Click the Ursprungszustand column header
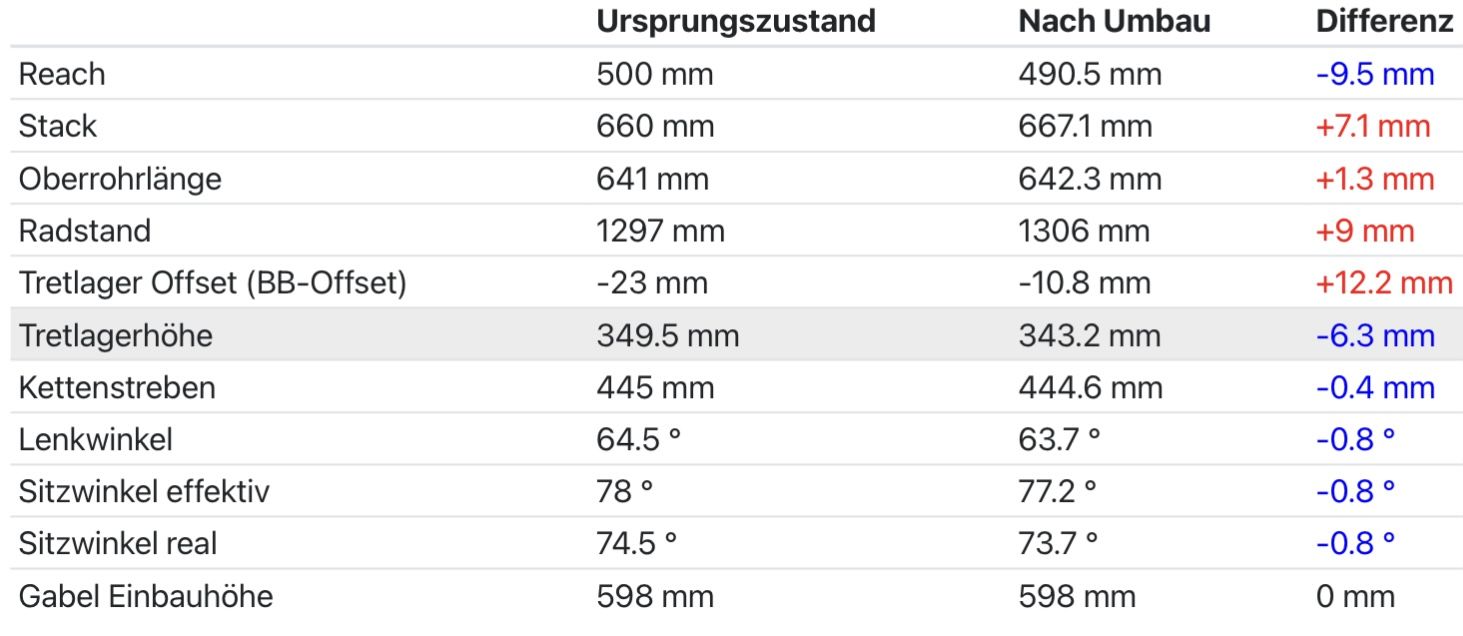The width and height of the screenshot is (1463, 636). [x=735, y=22]
